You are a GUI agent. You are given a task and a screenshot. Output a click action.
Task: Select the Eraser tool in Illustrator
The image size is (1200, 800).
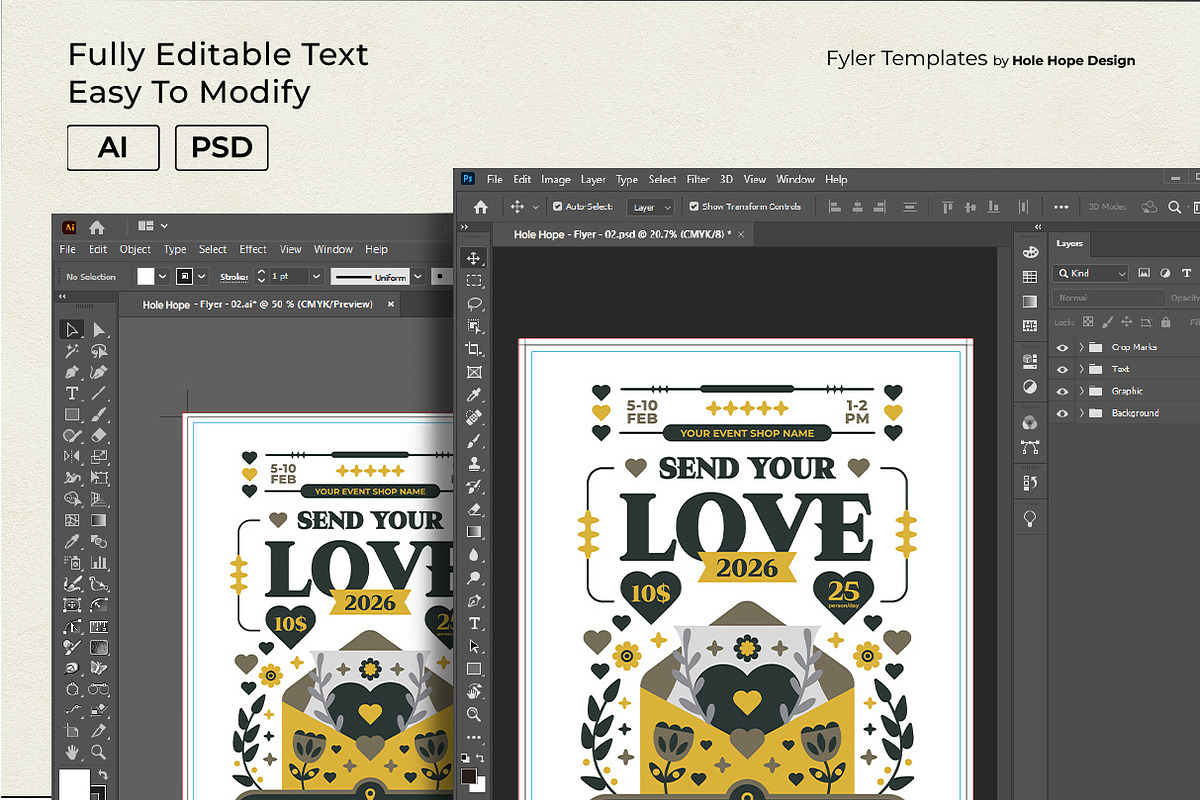coord(99,435)
